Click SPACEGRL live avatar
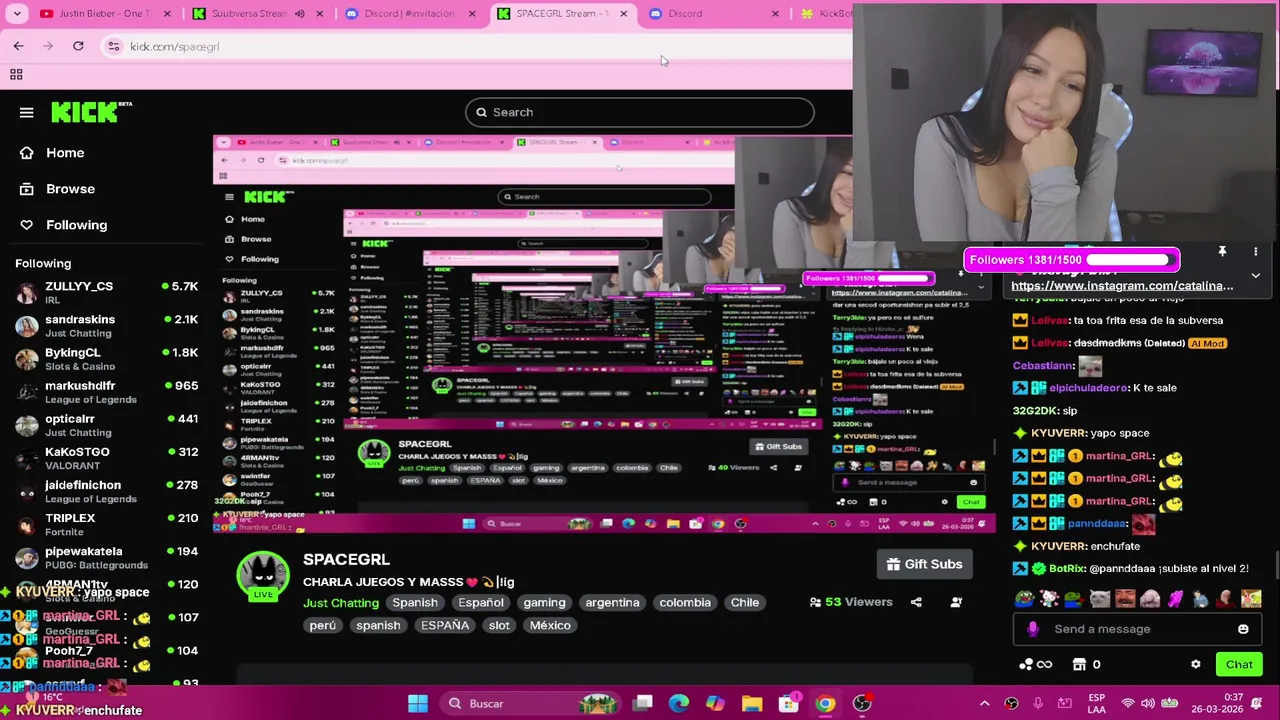 coord(263,577)
